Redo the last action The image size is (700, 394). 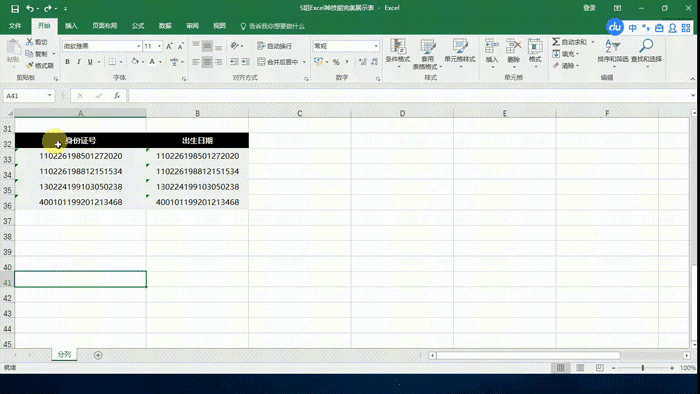click(48, 8)
